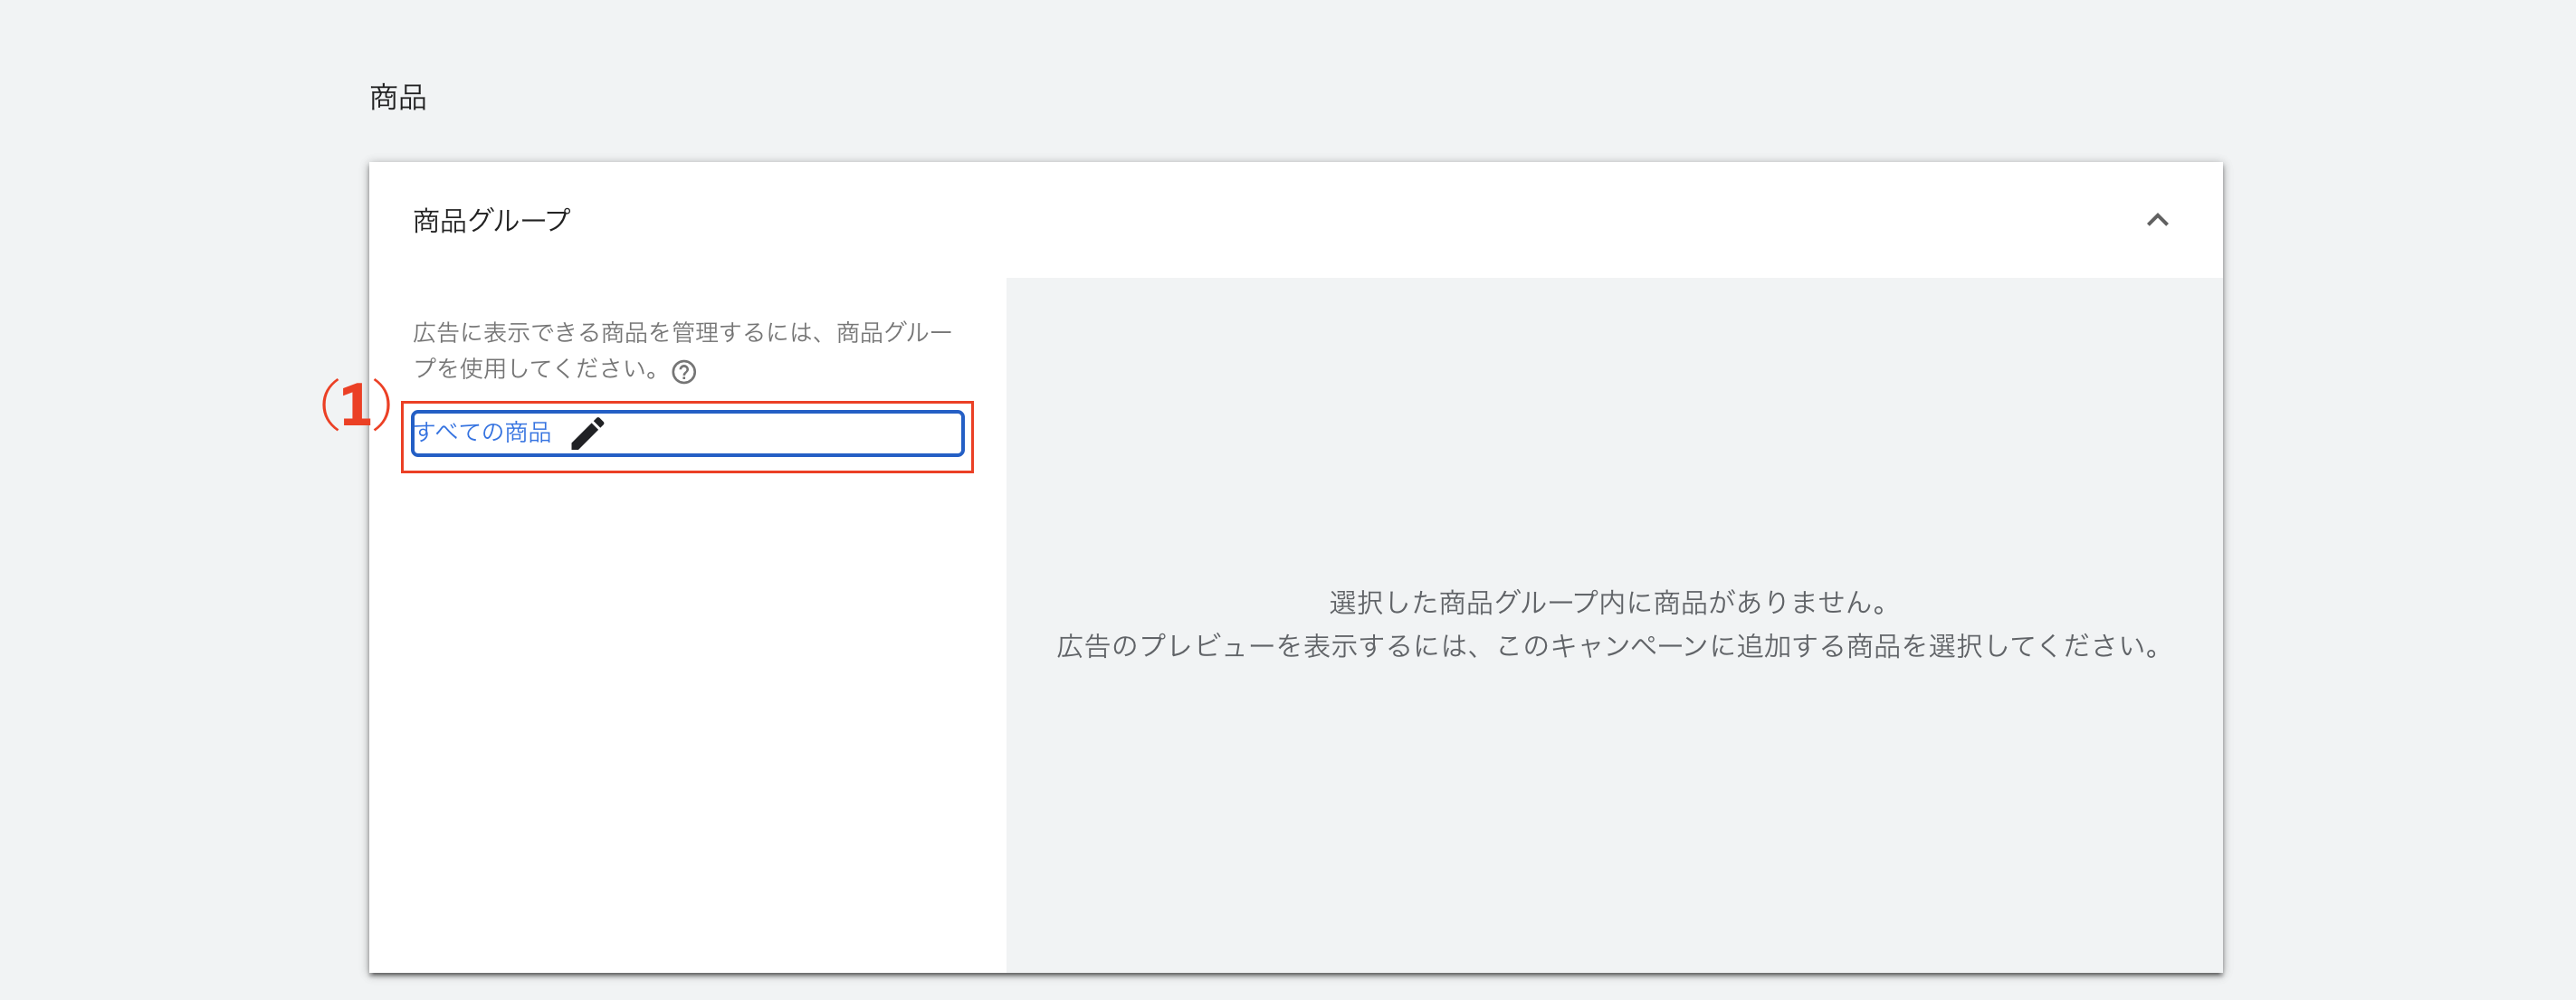Click the 商品グループ card title
The height and width of the screenshot is (1000, 2576).
click(x=491, y=220)
